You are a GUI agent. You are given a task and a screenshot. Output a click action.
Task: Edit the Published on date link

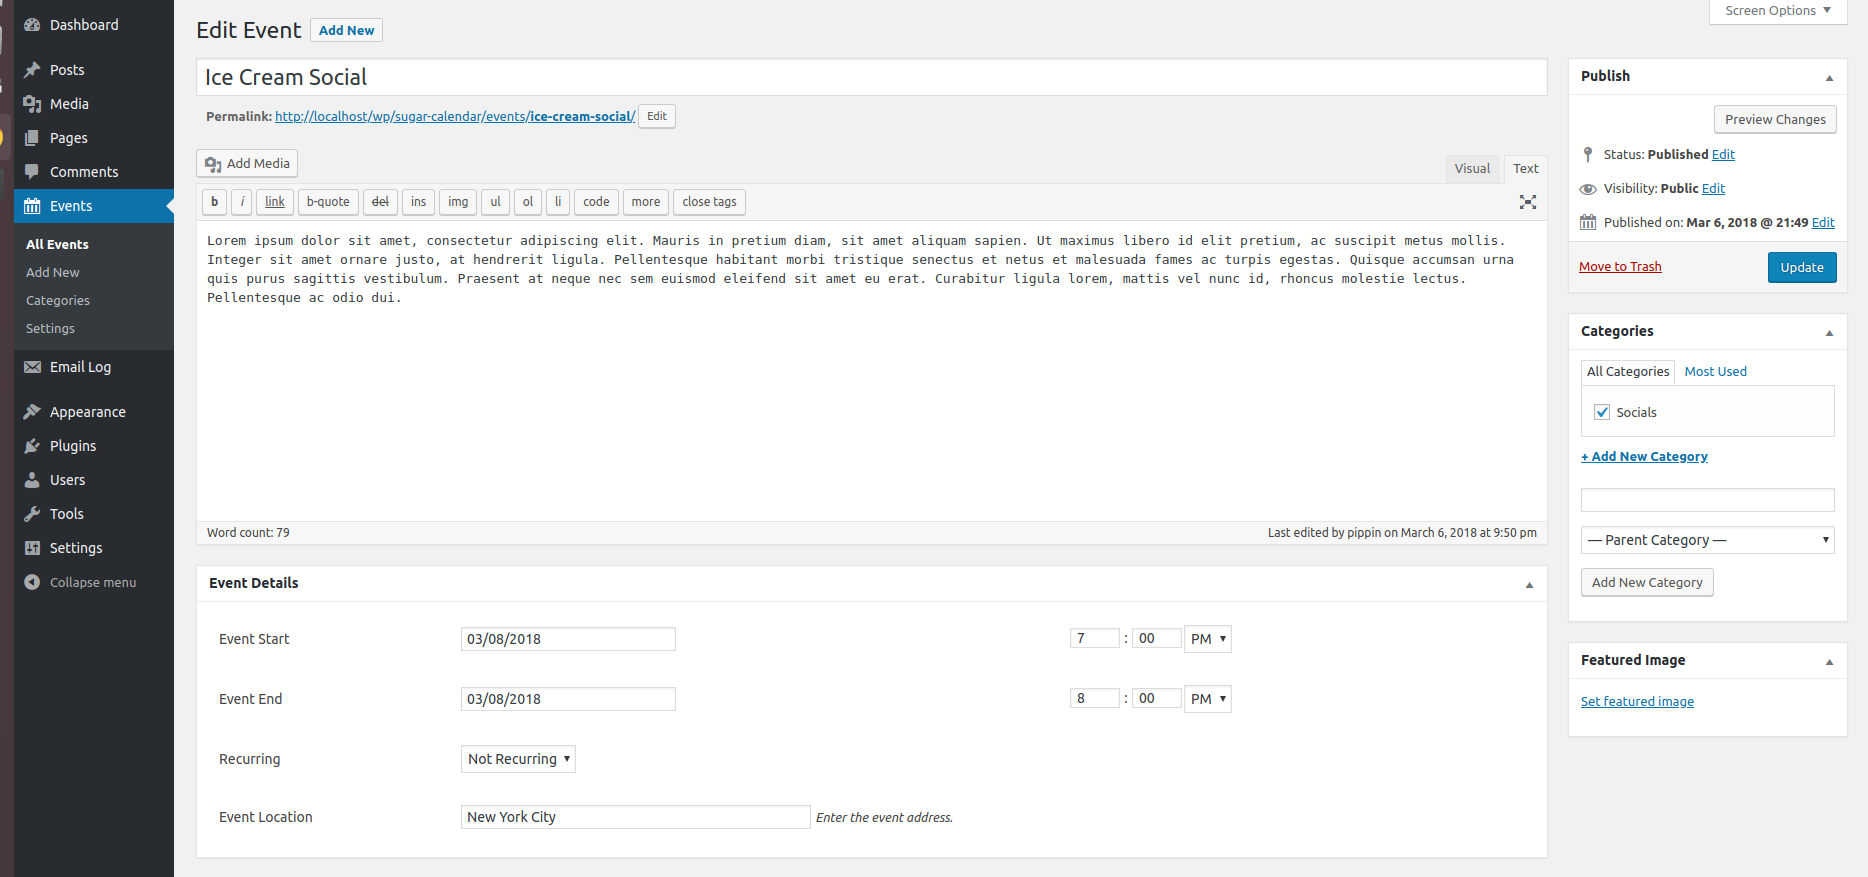coord(1823,222)
